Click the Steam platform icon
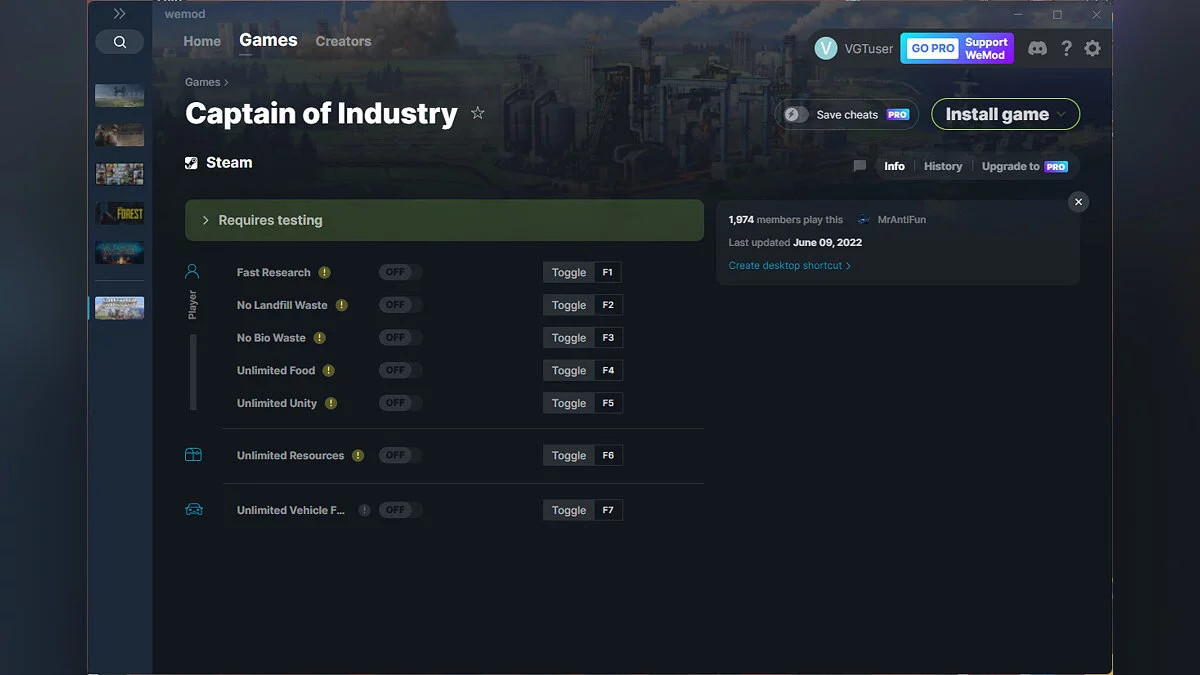This screenshot has height=675, width=1200. pyautogui.click(x=191, y=163)
